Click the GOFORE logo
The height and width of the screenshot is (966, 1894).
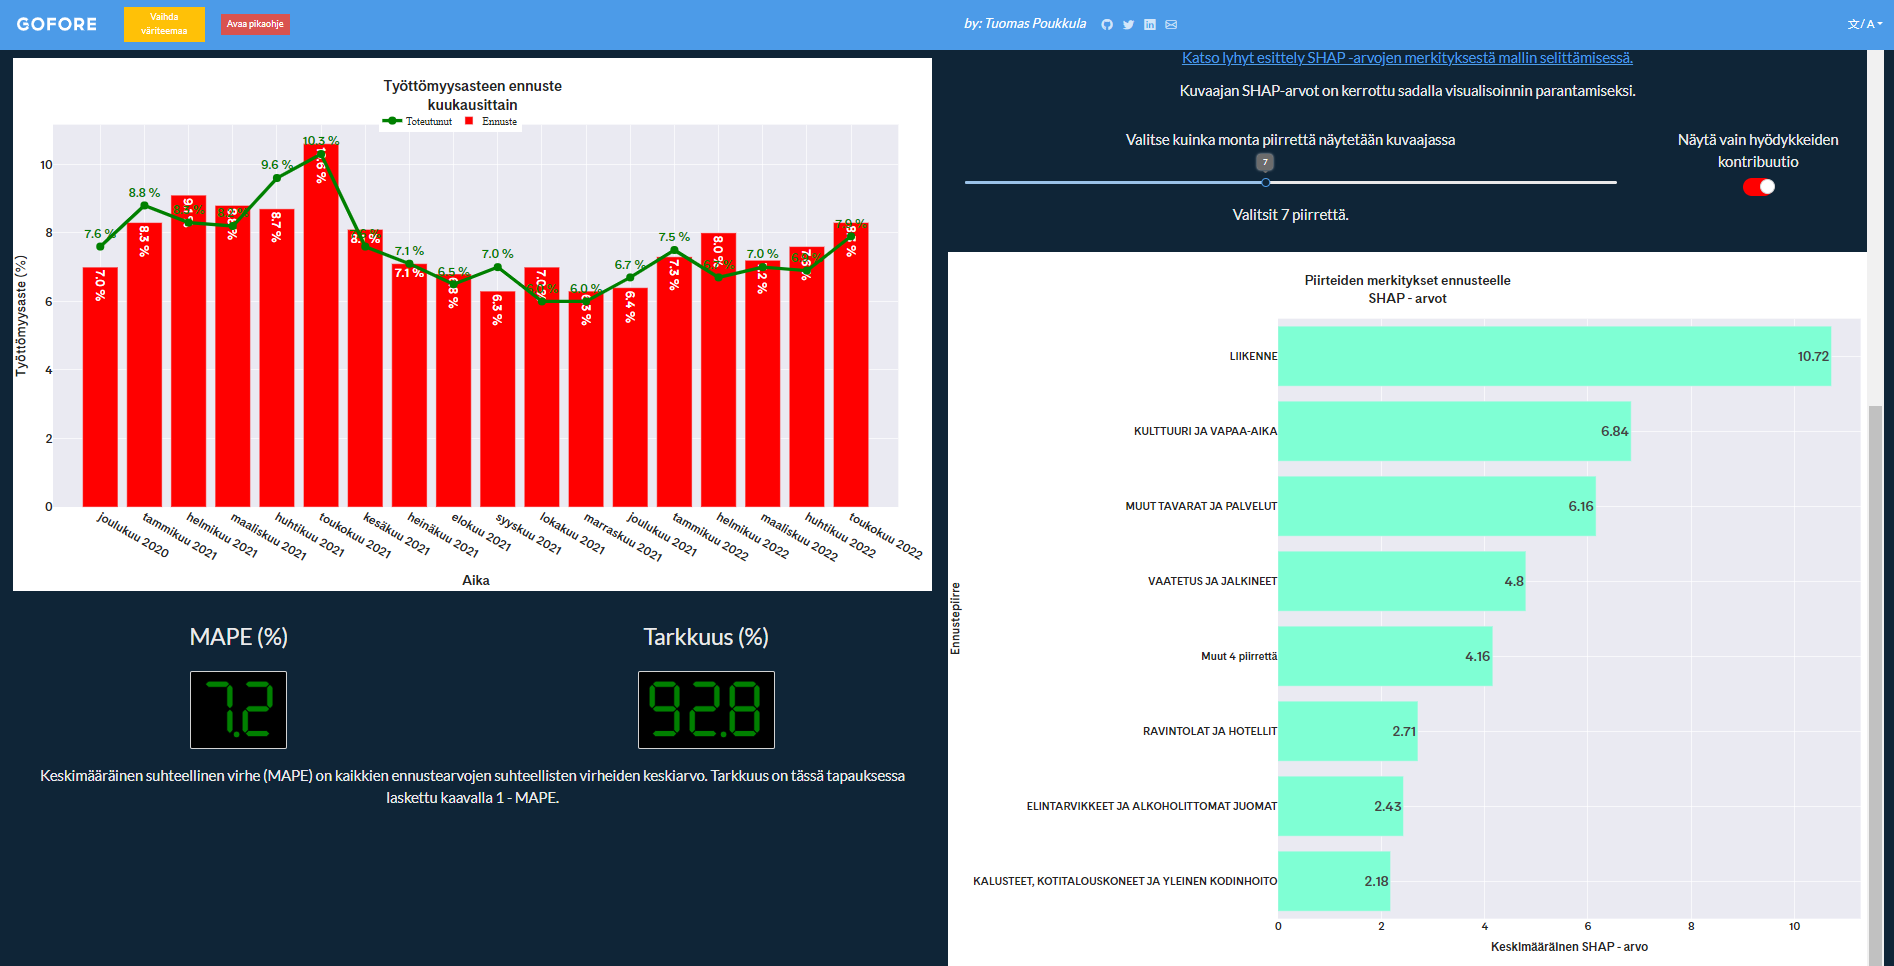click(x=57, y=24)
